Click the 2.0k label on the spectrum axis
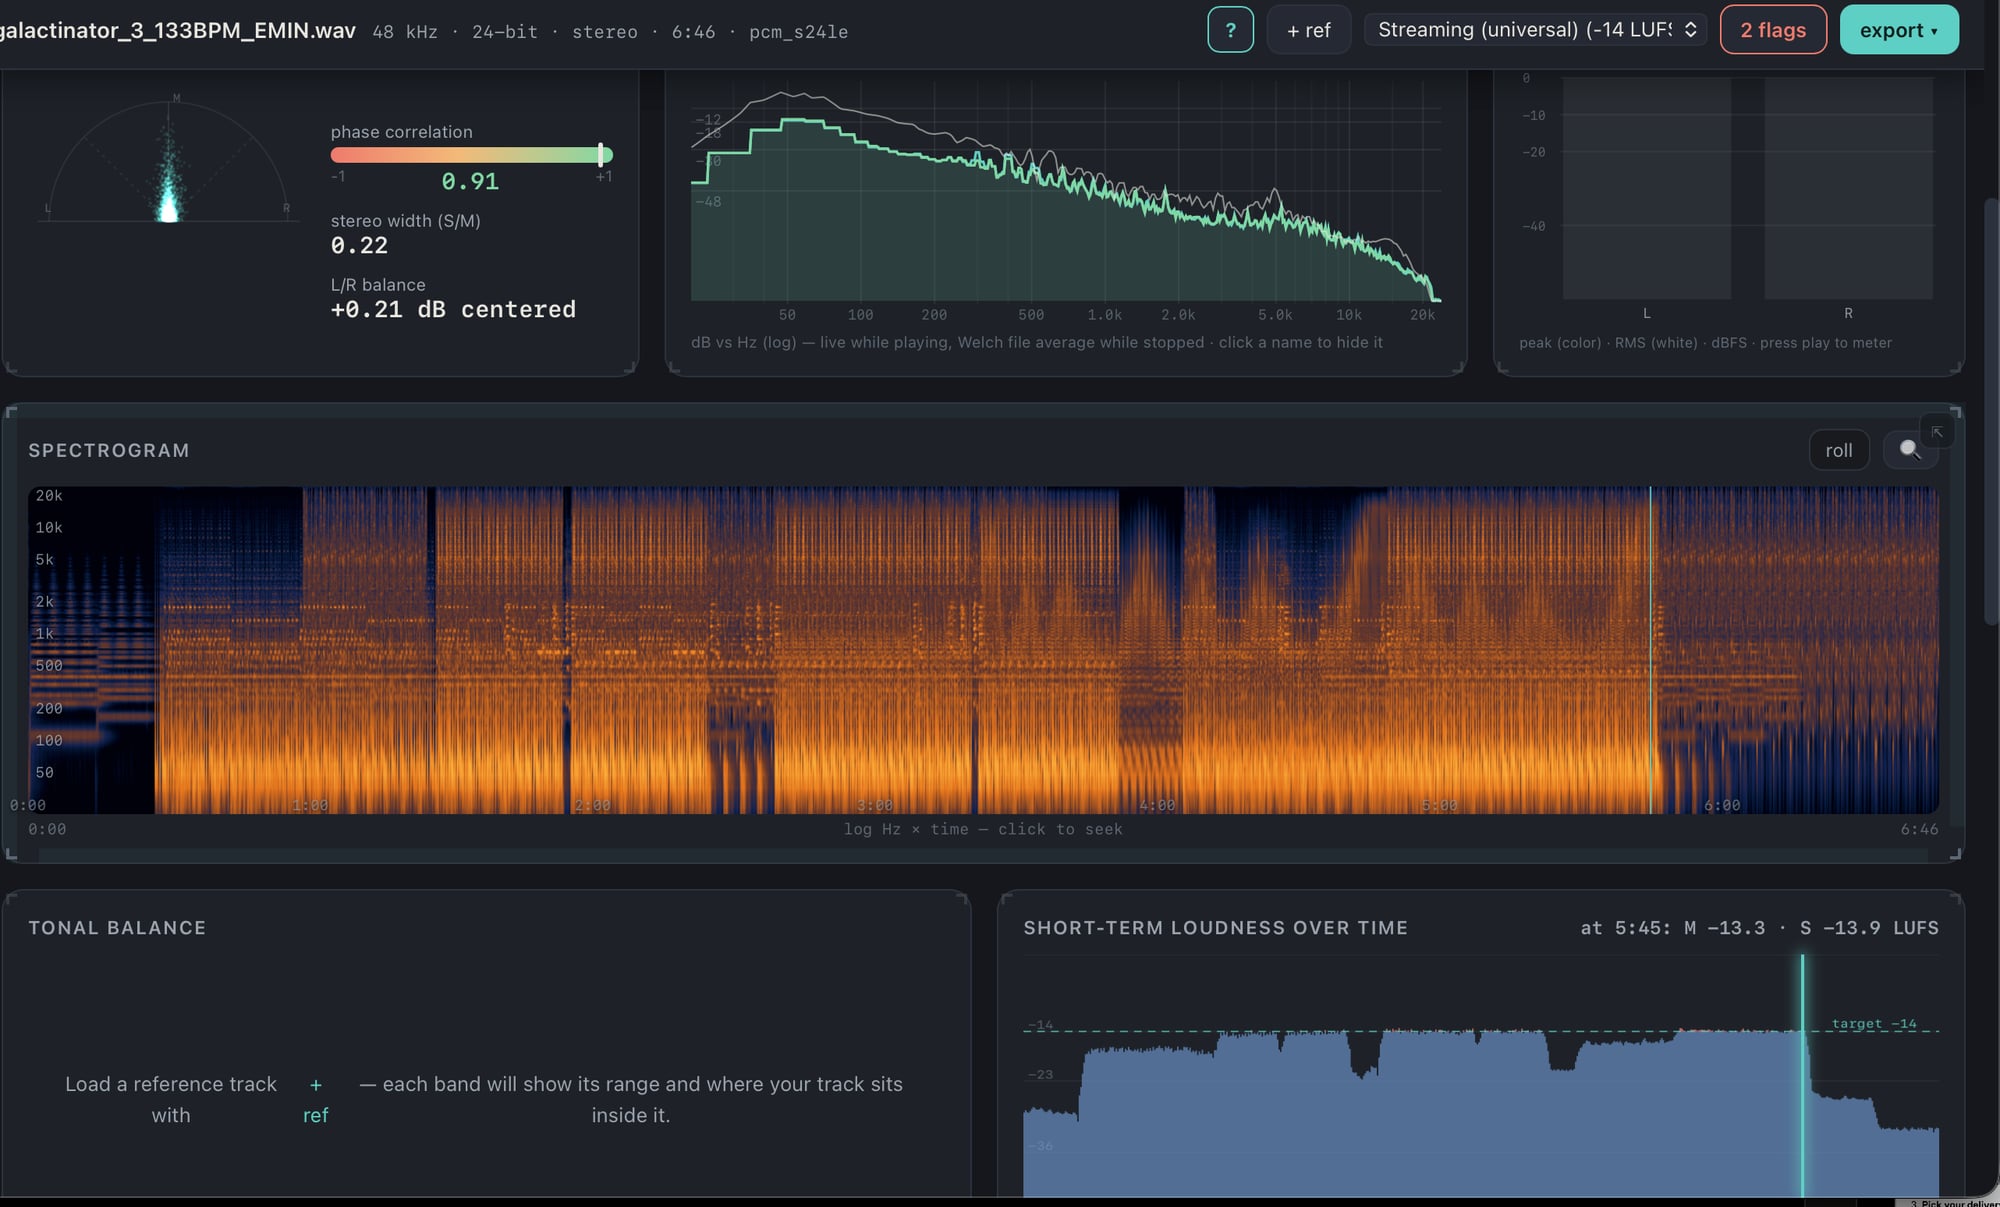 1178,315
